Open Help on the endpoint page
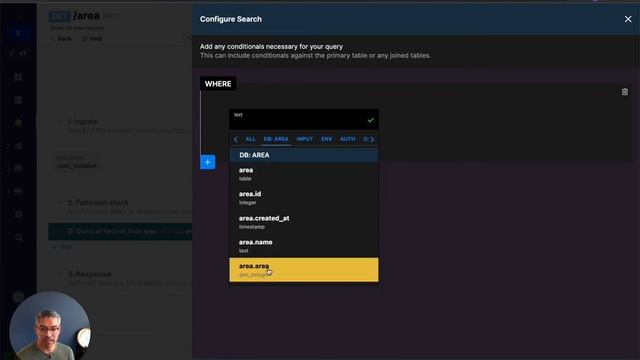This screenshot has height=360, width=640. pos(91,39)
